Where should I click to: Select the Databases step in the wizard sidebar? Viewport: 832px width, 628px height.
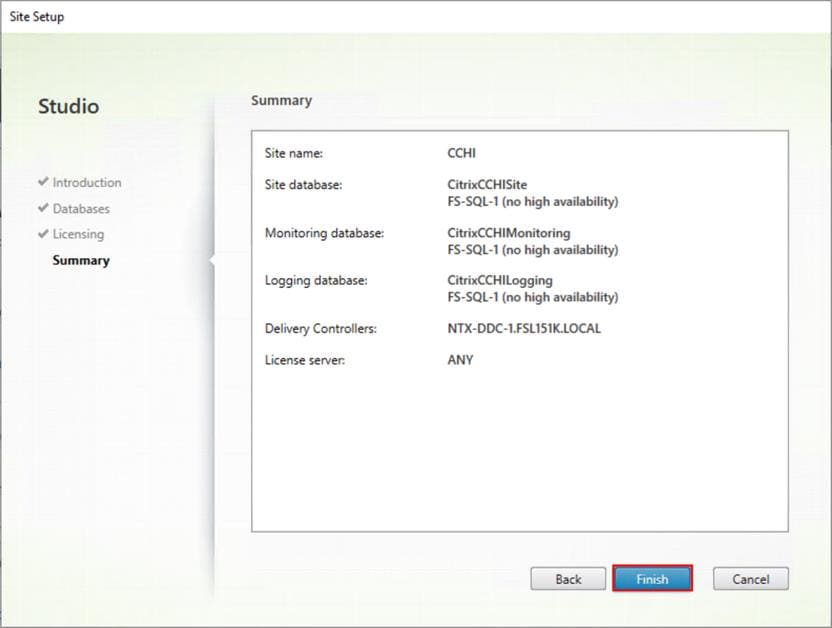82,208
